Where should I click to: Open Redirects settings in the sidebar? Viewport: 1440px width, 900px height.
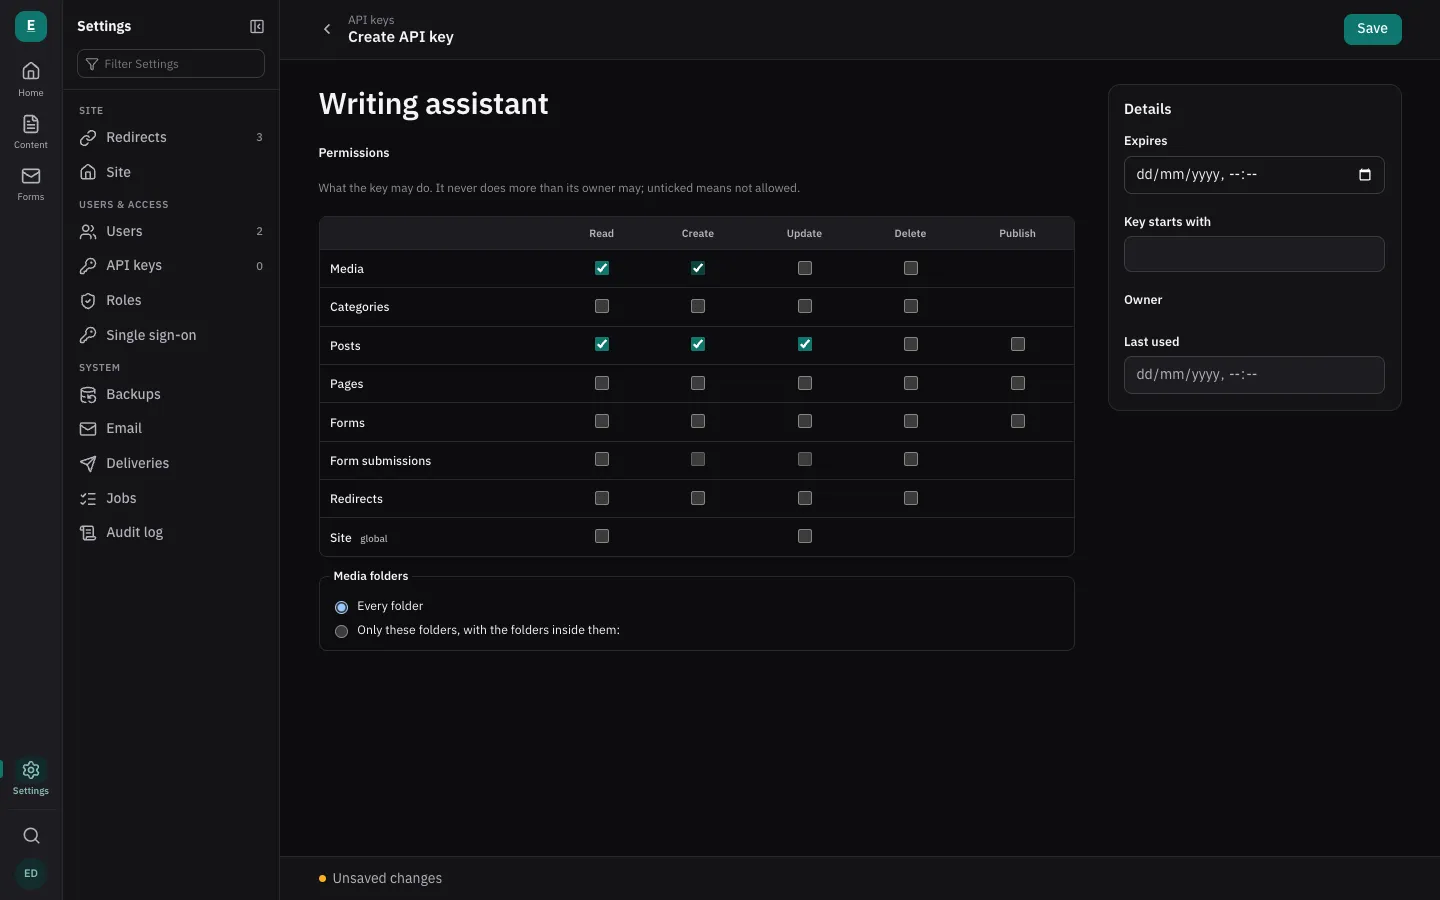click(x=171, y=138)
